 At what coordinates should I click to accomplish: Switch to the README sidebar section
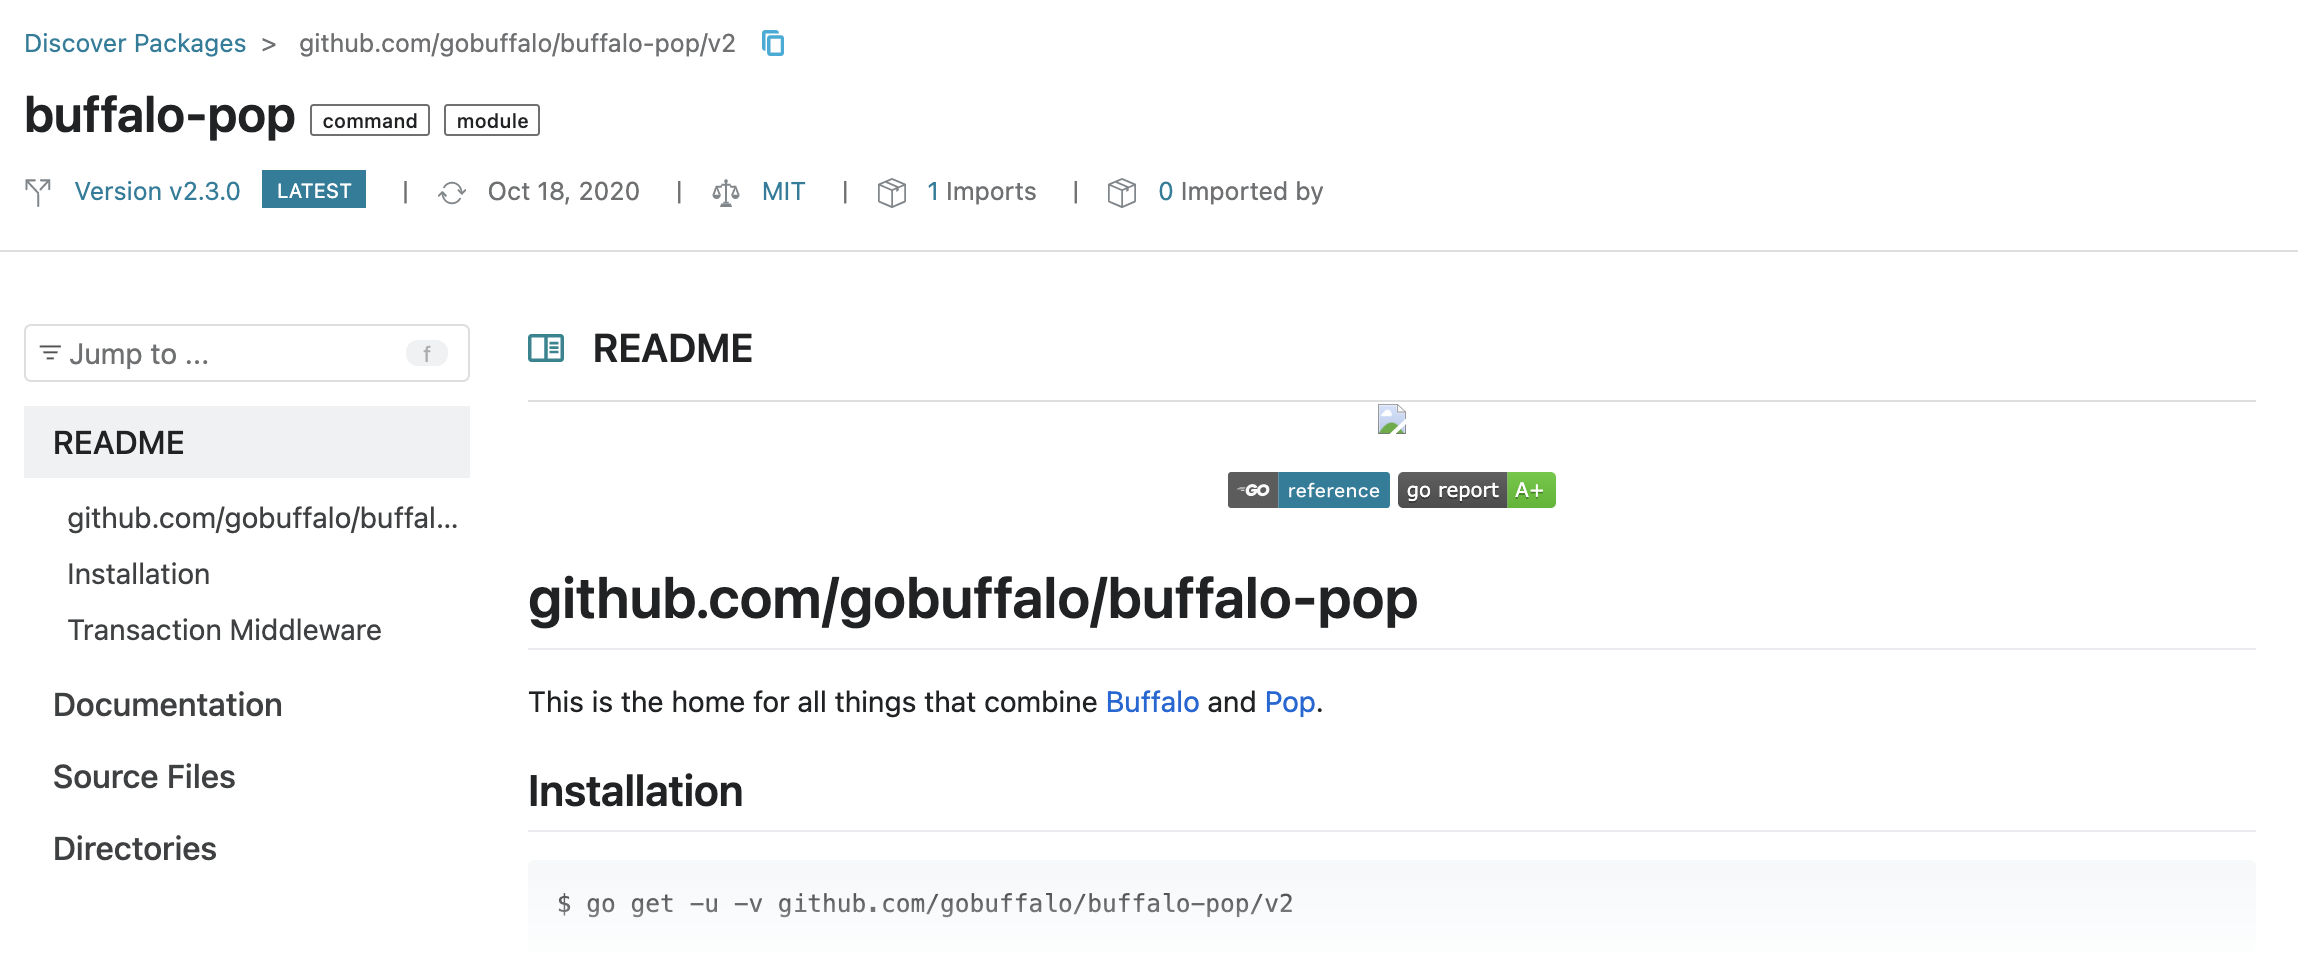119,441
